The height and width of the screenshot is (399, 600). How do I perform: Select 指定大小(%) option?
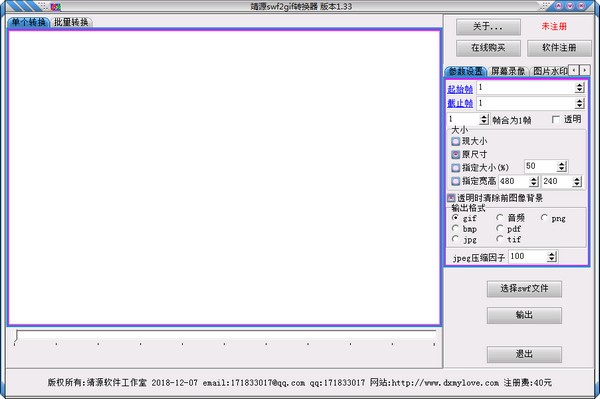point(455,168)
